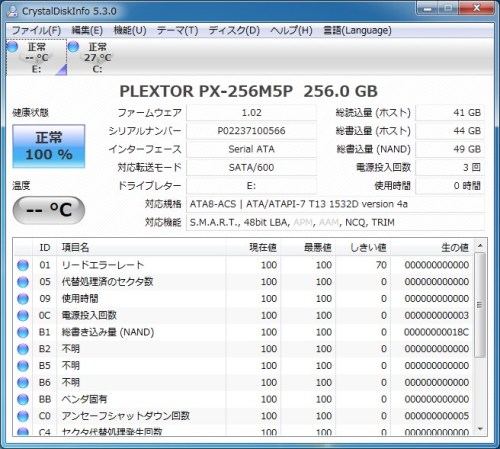
Task: Click the CrystalDiskInfo app icon in title bar
Action: point(12,11)
